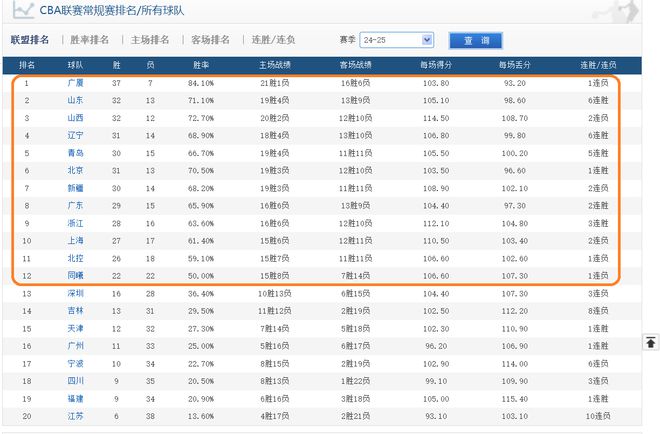This screenshot has width=660, height=434.
Task: Click the 96.20 points per game value
Action: coord(436,346)
